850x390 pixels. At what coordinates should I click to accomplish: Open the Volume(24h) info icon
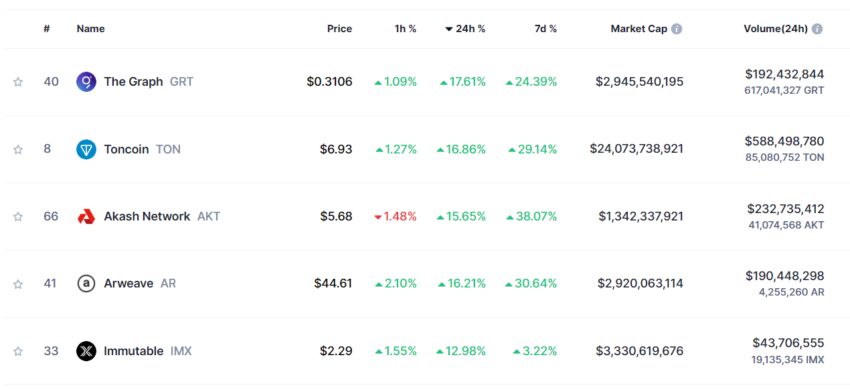(817, 29)
